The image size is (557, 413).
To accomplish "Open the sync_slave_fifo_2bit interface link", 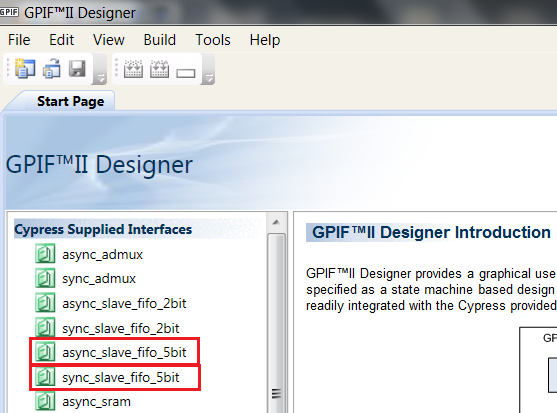I will 120,328.
